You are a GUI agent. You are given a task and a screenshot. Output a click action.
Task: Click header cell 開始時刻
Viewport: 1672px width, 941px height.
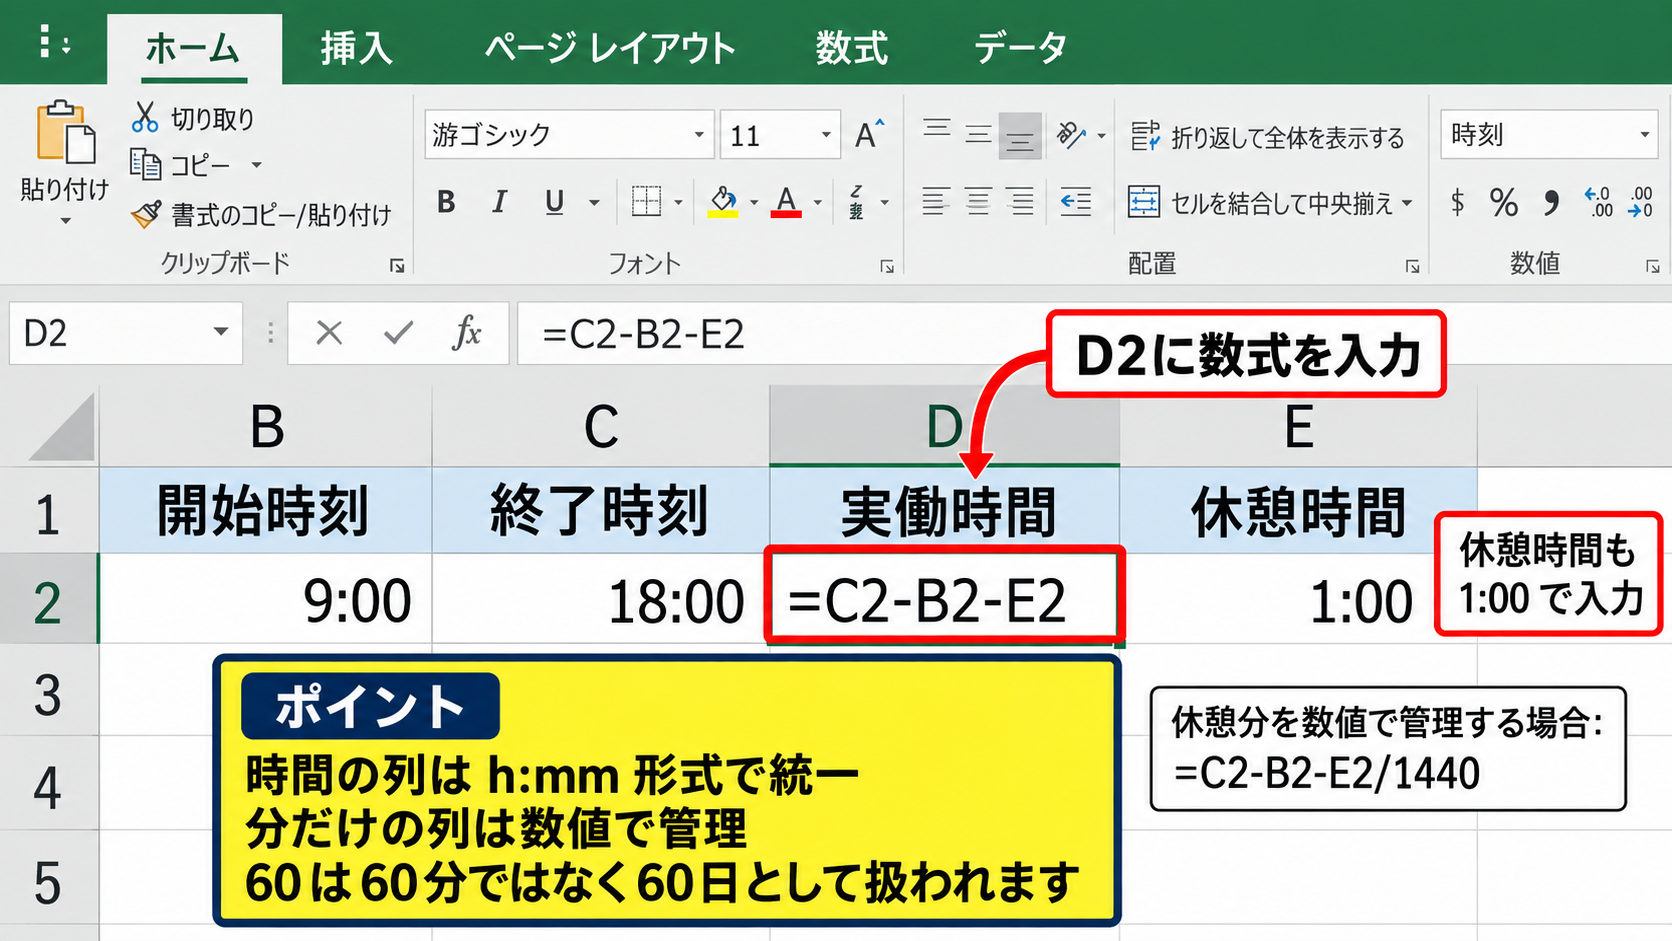[266, 511]
